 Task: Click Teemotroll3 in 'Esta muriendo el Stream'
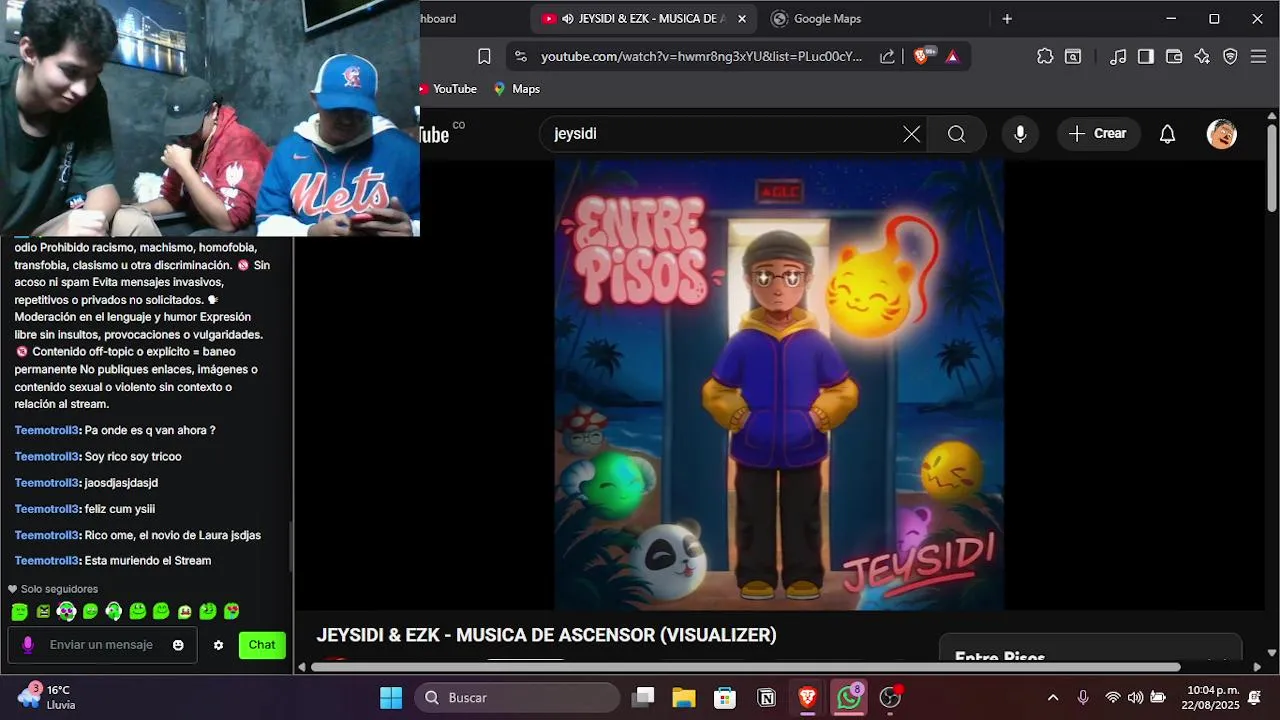pos(46,561)
